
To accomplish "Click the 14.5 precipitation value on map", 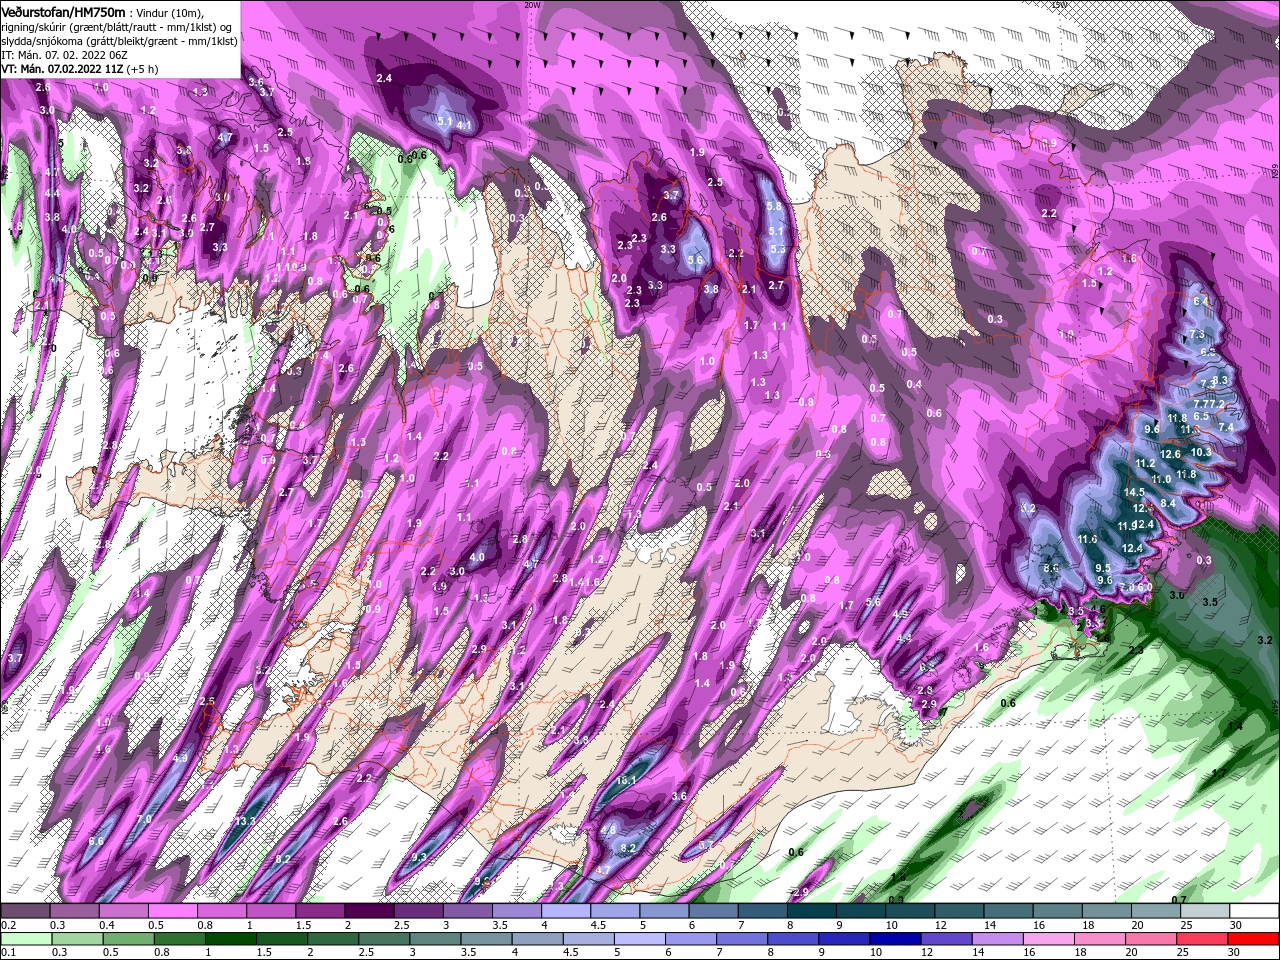I will pos(1134,492).
